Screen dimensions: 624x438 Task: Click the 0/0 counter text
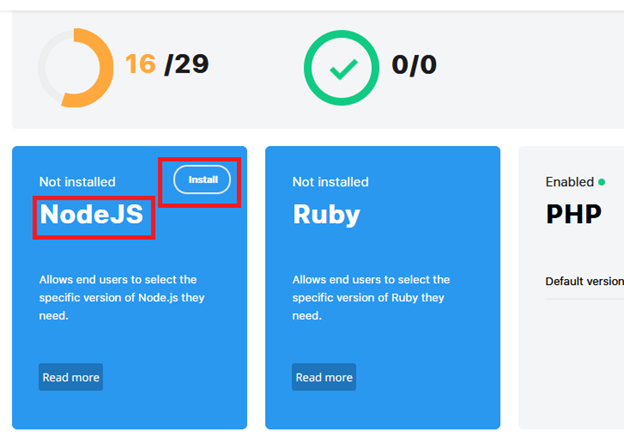tap(414, 64)
